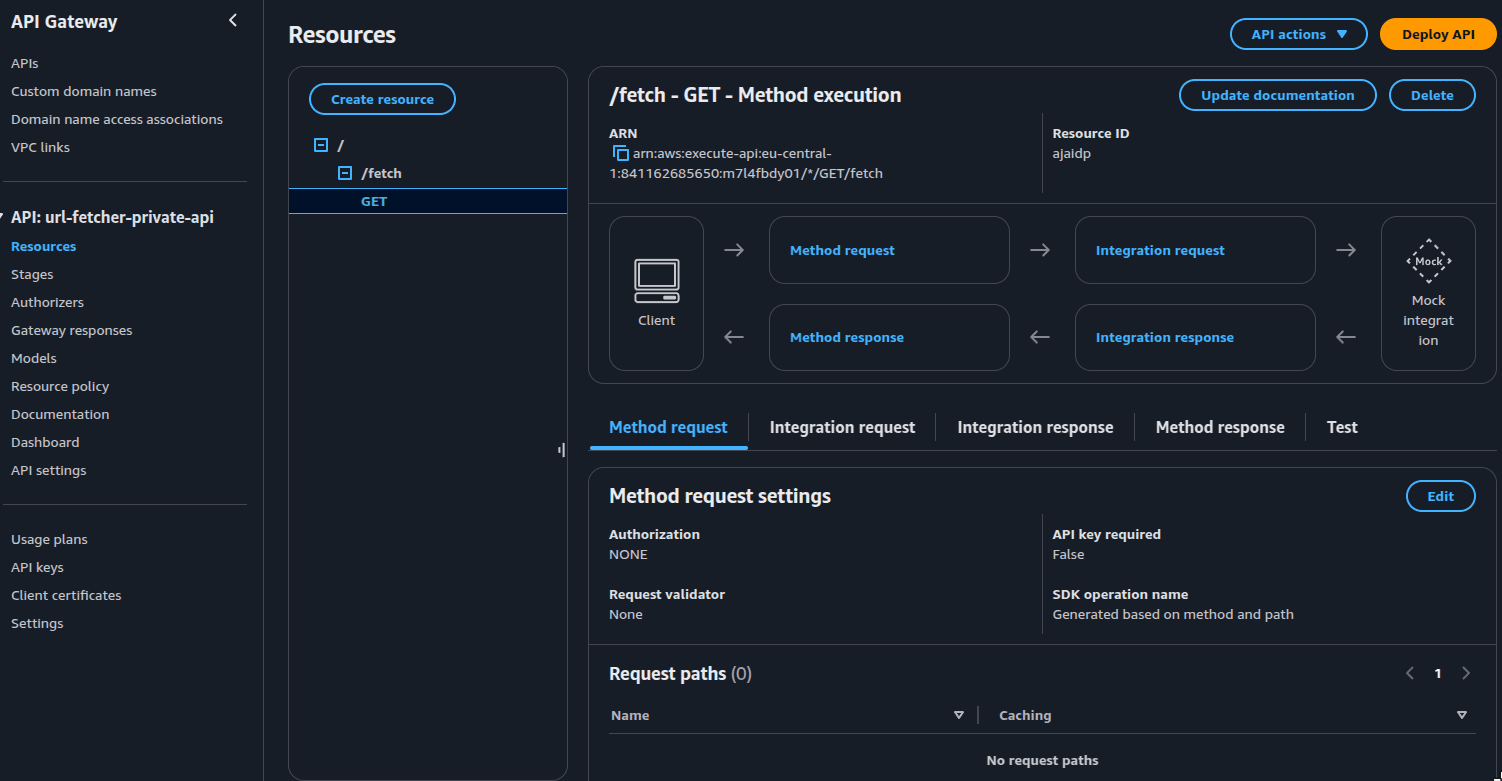
Task: Open Method response box in diagram
Action: 889,337
